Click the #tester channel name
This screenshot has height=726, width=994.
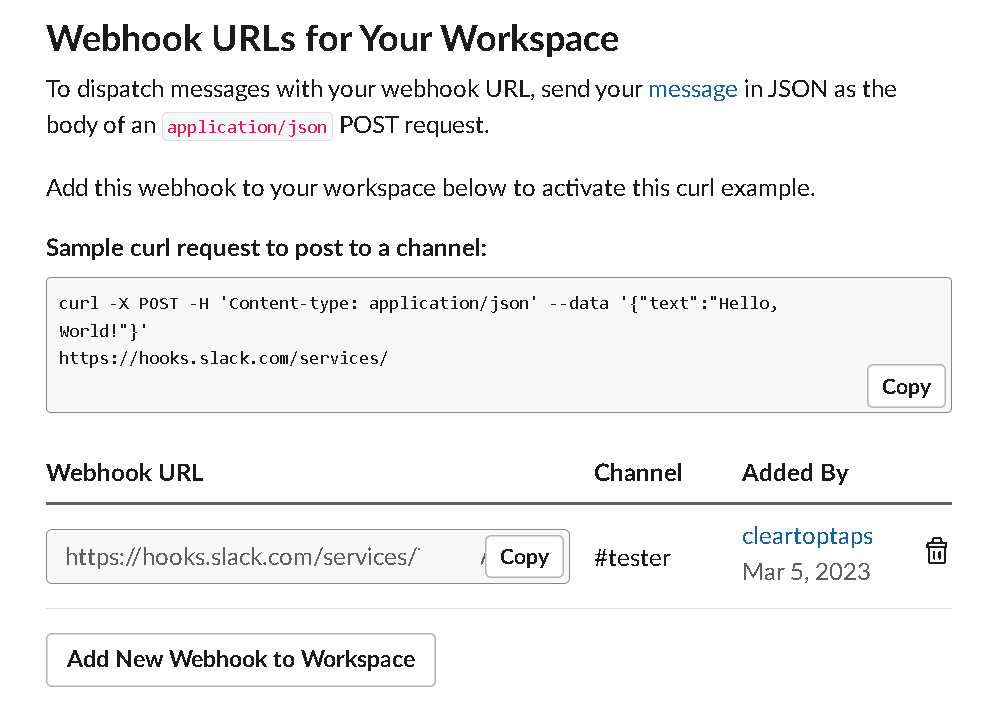tap(632, 558)
